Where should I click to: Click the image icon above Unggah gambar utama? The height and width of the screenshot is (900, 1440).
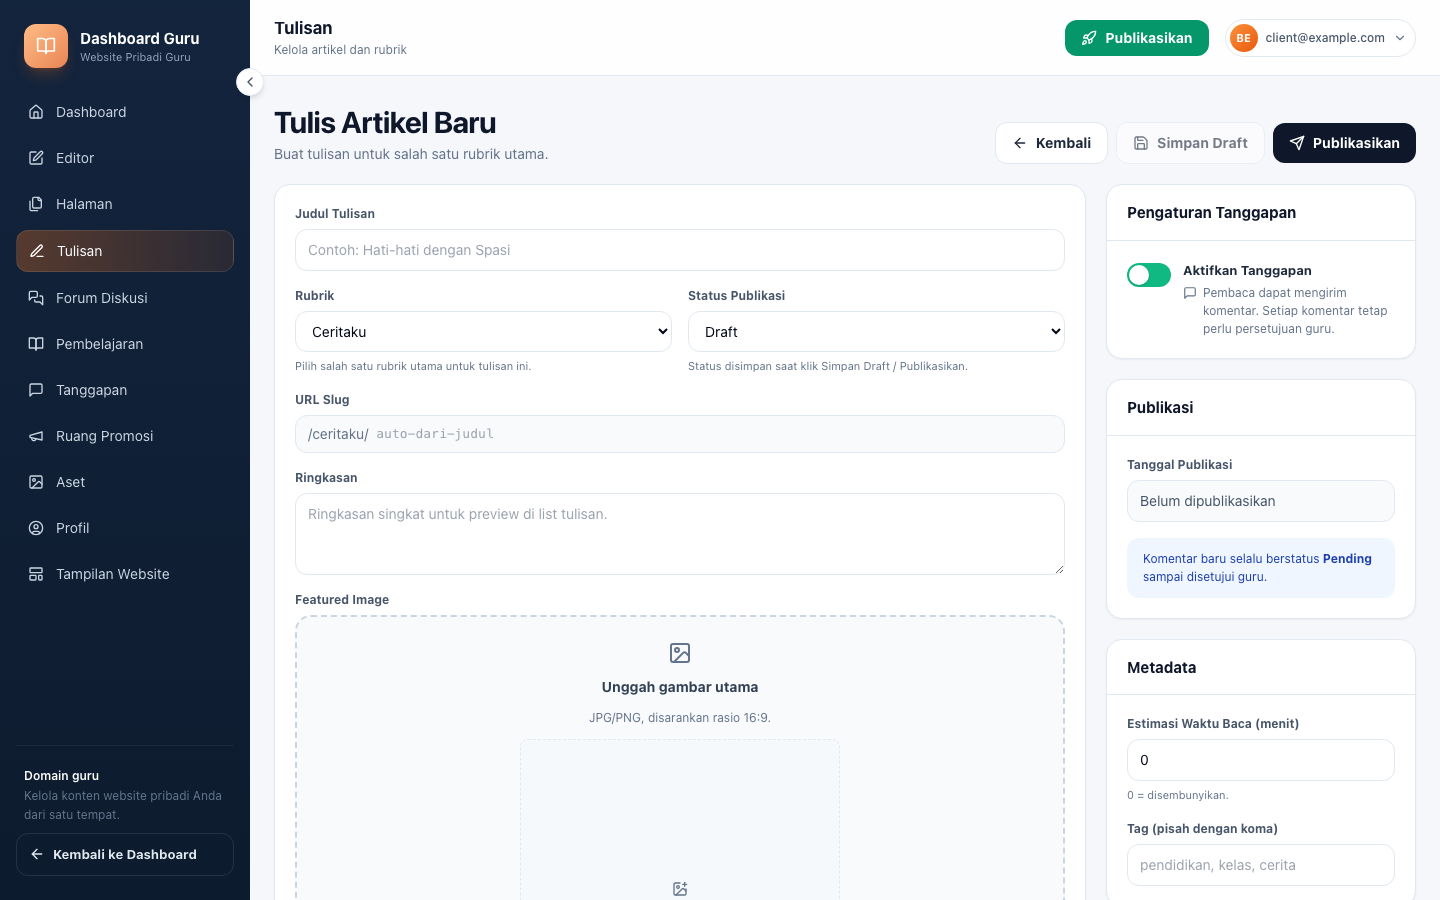tap(680, 653)
